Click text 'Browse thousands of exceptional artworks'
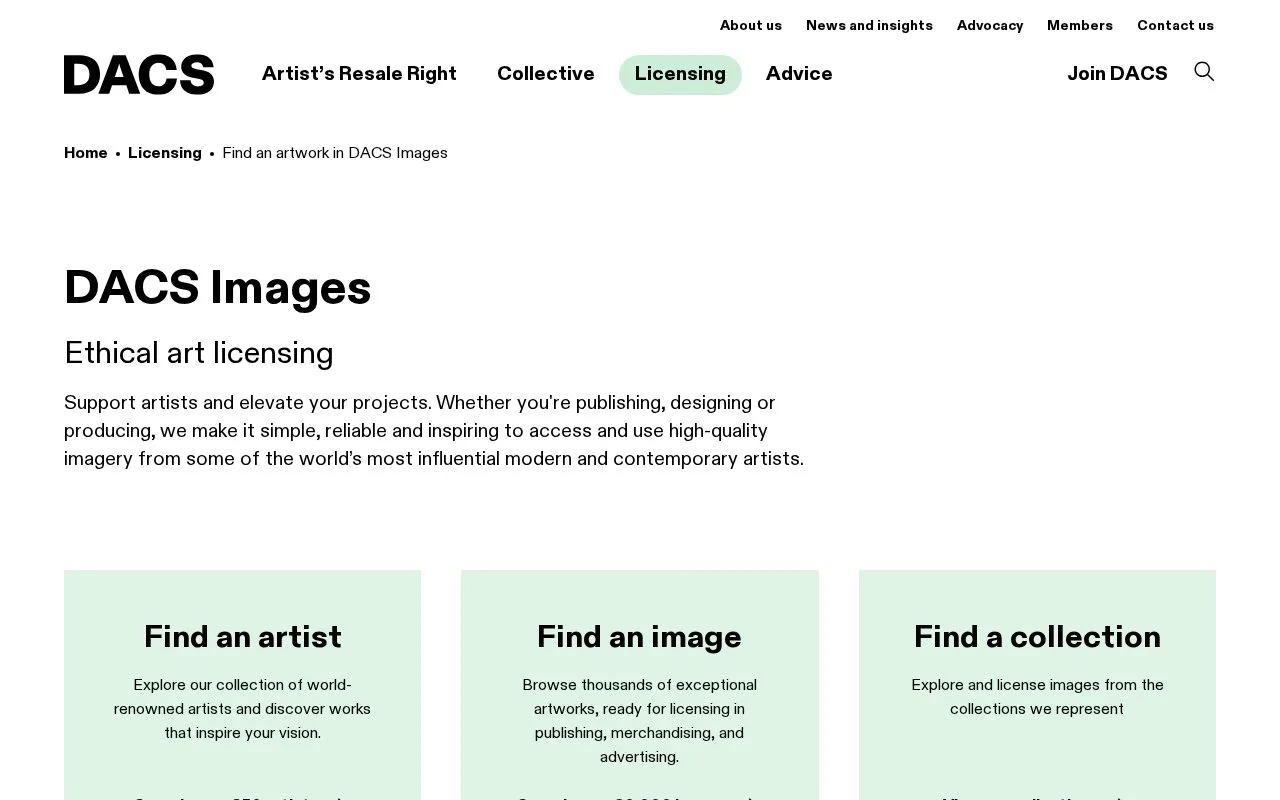1280x800 pixels. tap(640, 721)
